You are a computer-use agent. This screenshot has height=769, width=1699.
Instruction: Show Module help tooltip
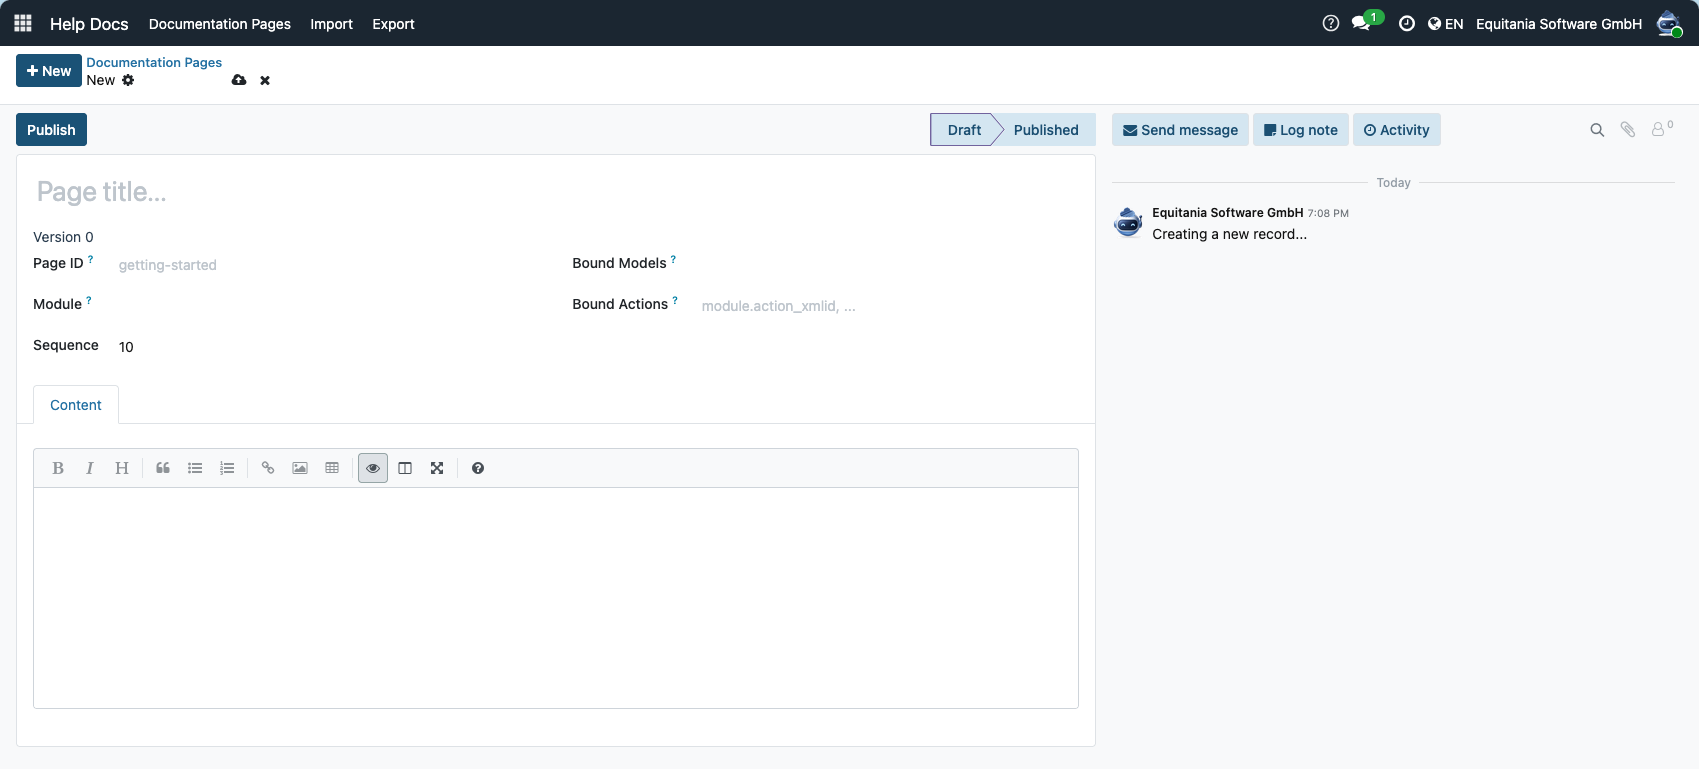click(x=88, y=300)
